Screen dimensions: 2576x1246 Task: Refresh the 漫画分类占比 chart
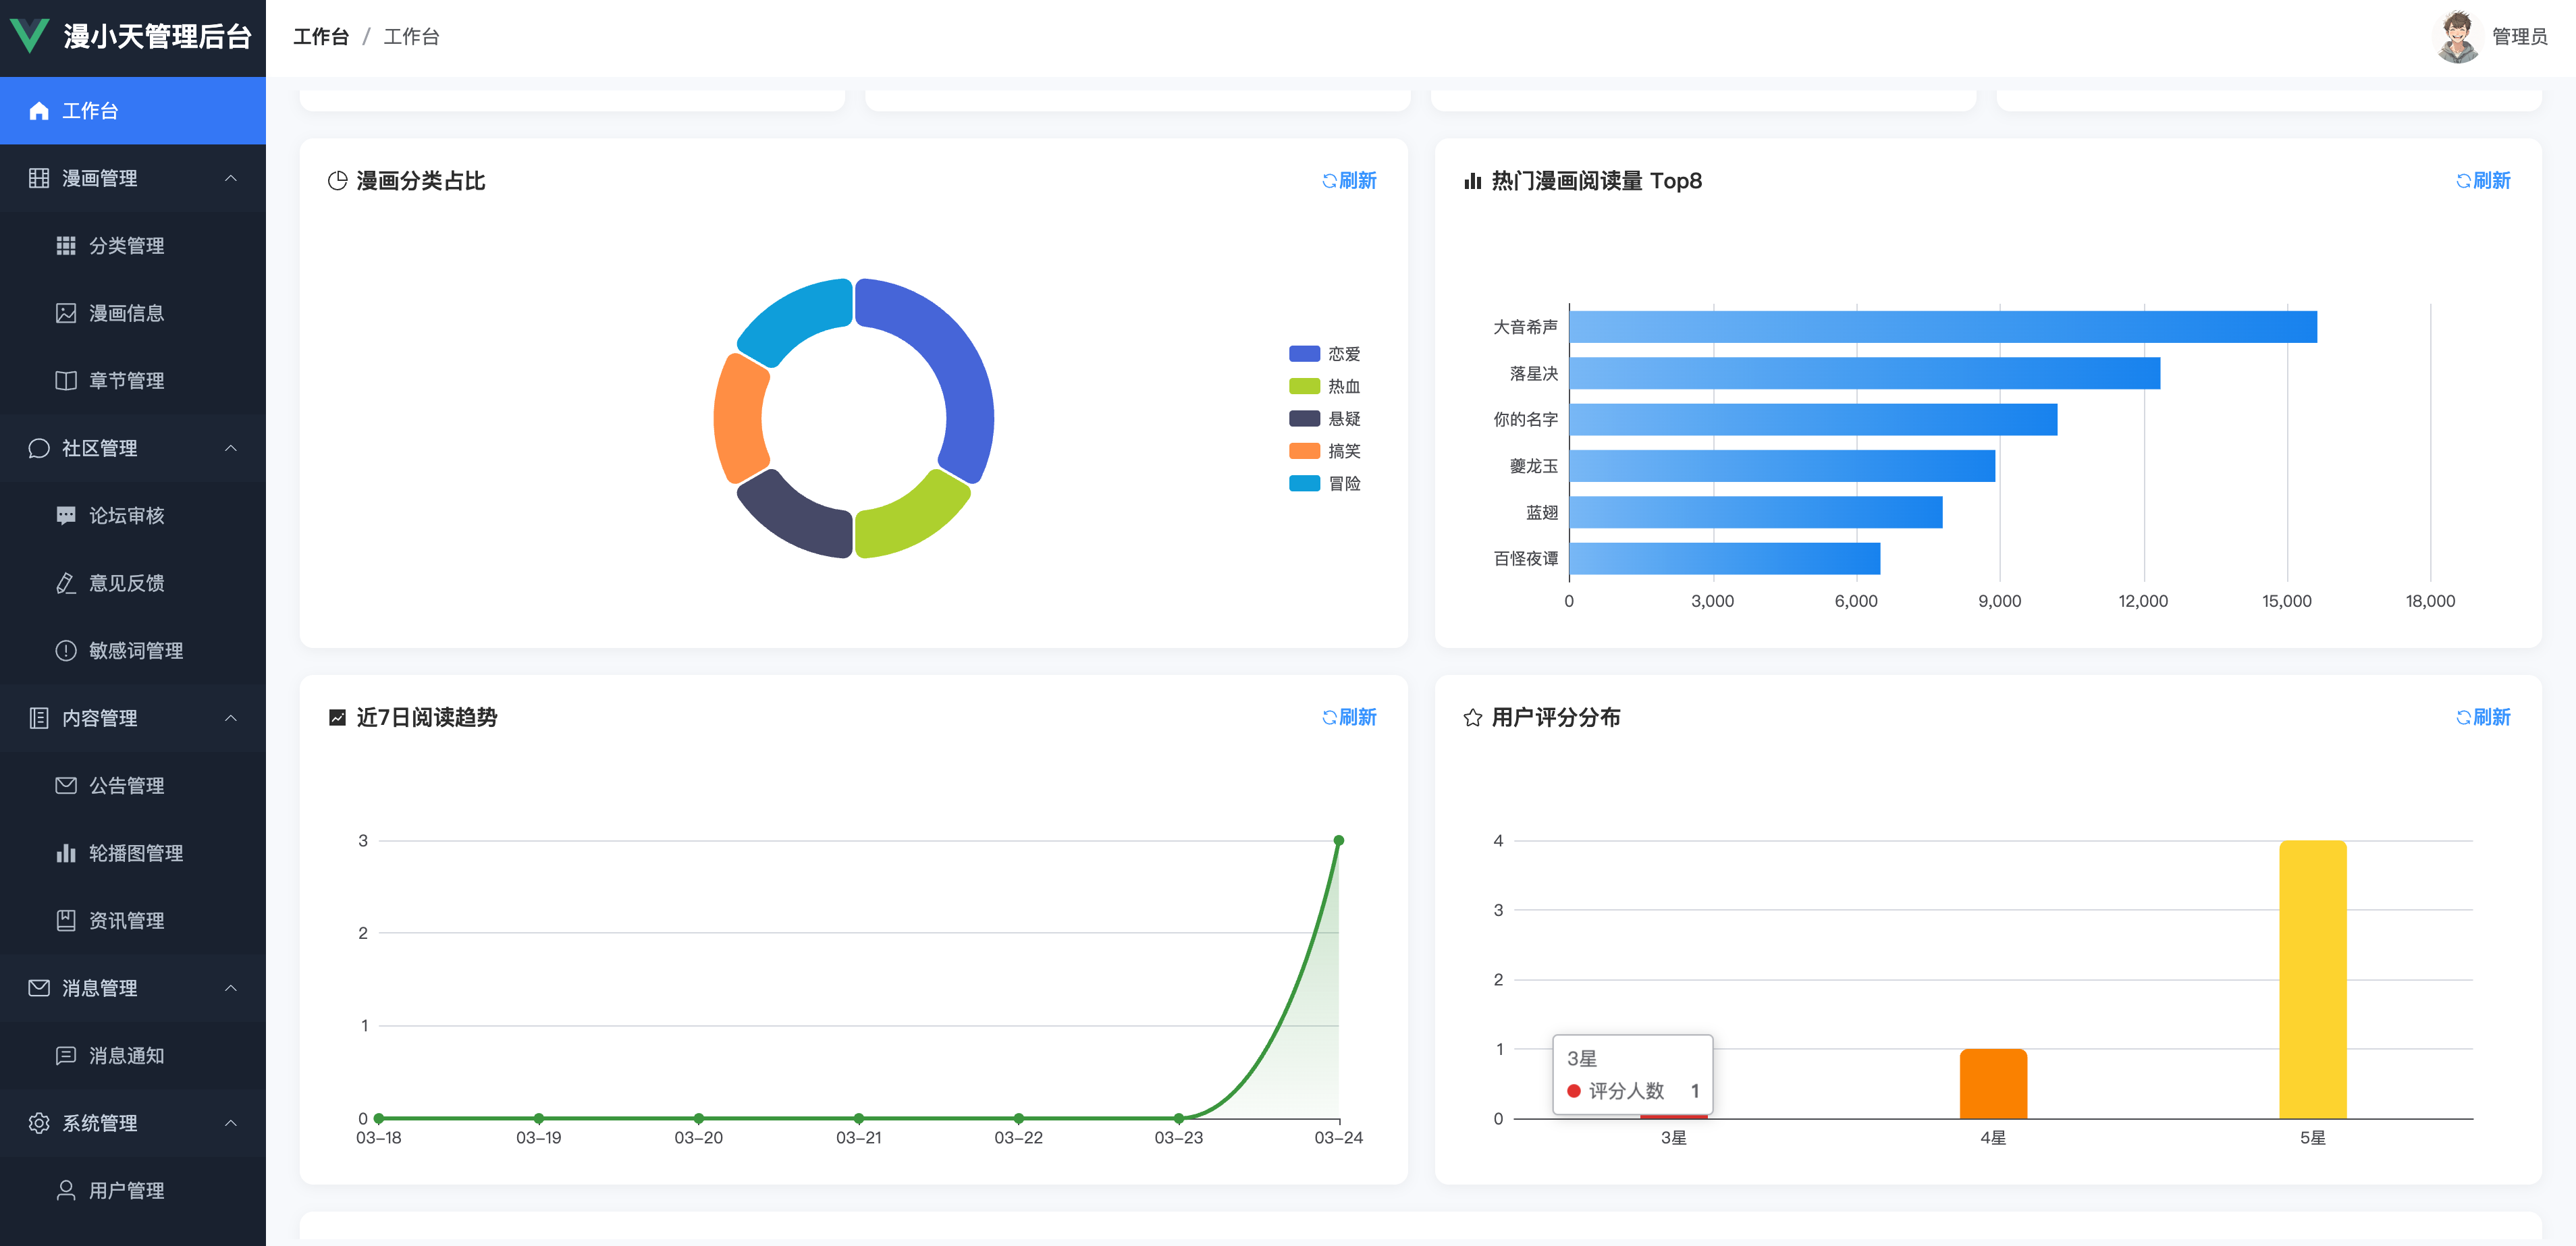pos(1349,181)
